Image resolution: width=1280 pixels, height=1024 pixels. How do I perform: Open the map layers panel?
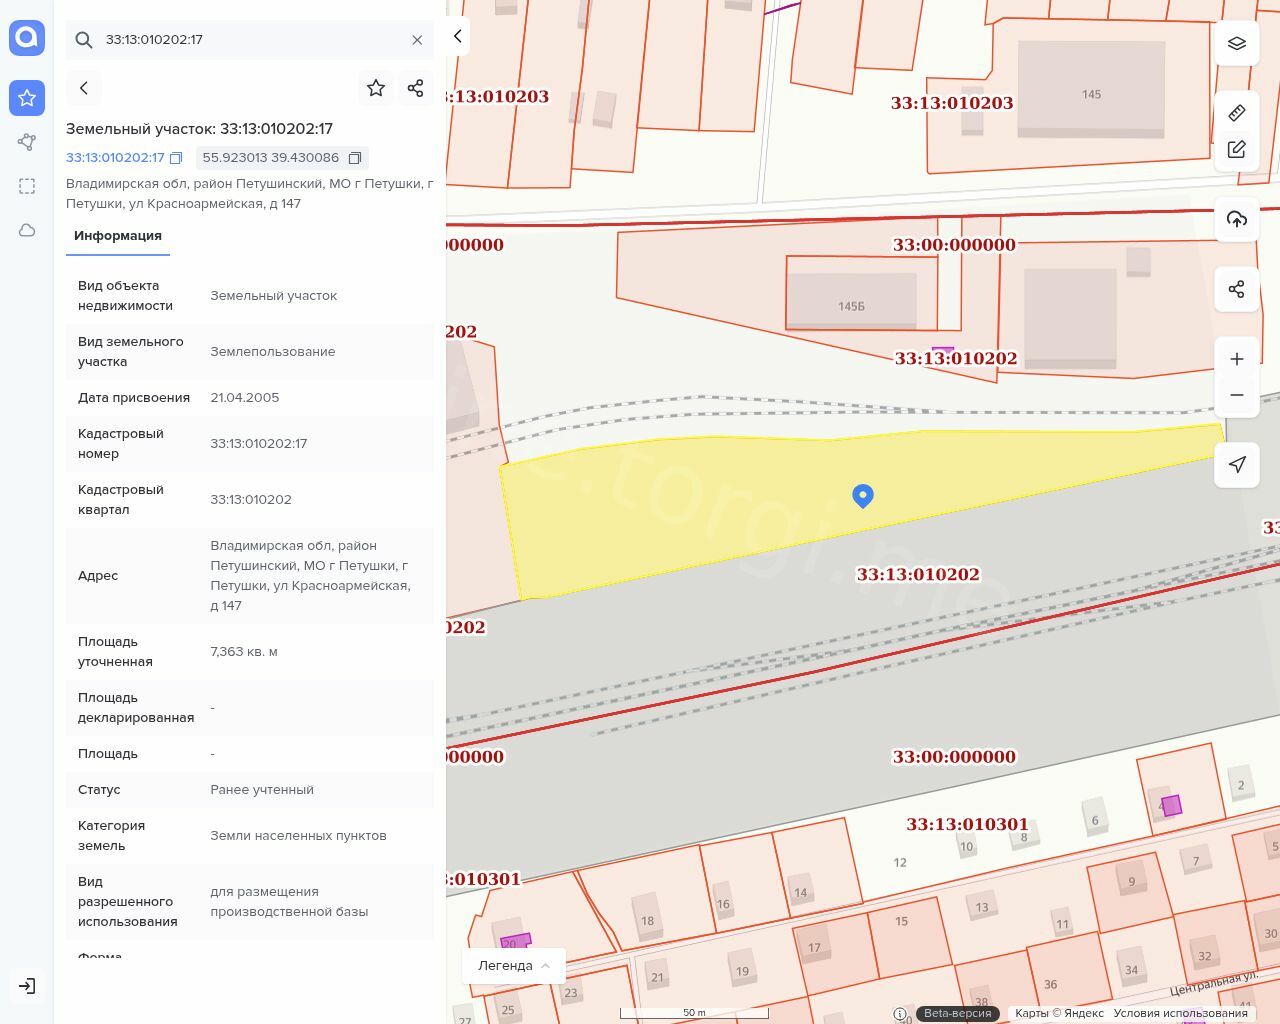[x=1237, y=43]
